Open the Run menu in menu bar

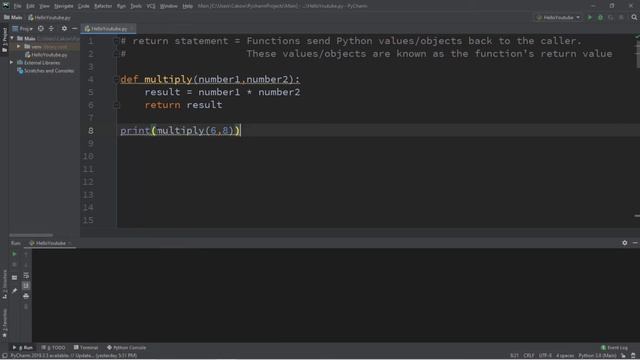click(x=121, y=6)
